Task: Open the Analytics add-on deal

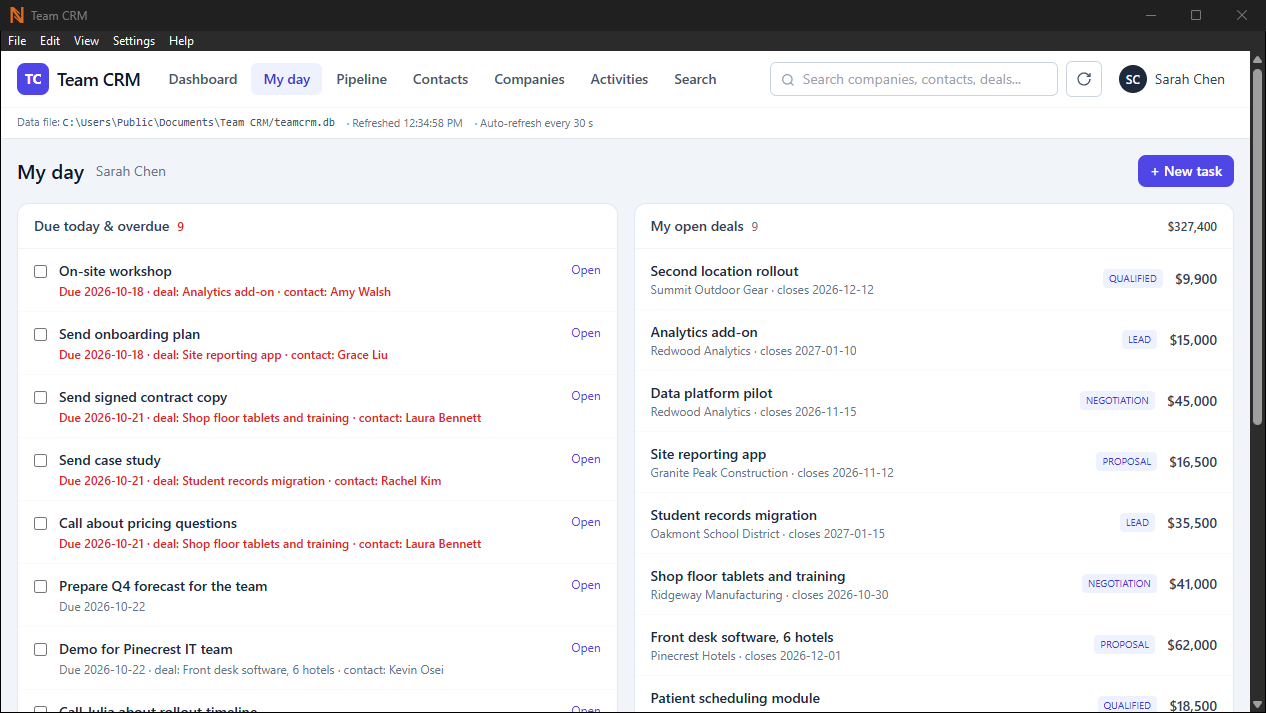Action: pyautogui.click(x=934, y=340)
